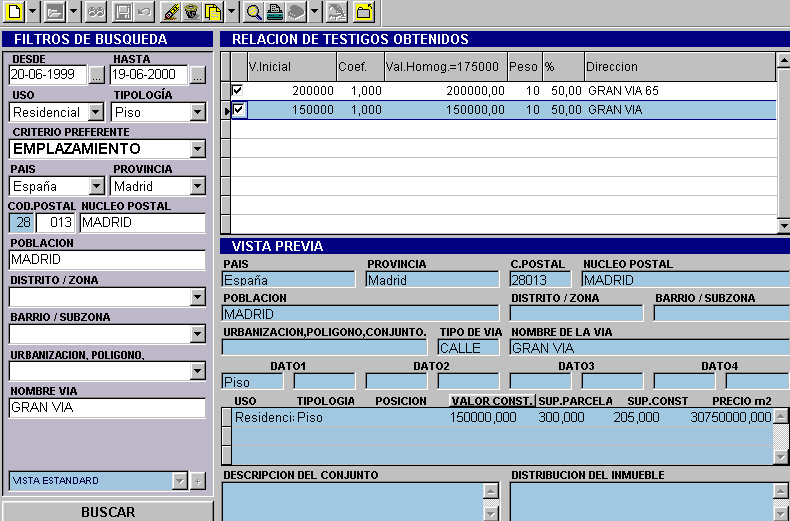Open the TIPOLOGÍA Piso dropdown

[198, 112]
